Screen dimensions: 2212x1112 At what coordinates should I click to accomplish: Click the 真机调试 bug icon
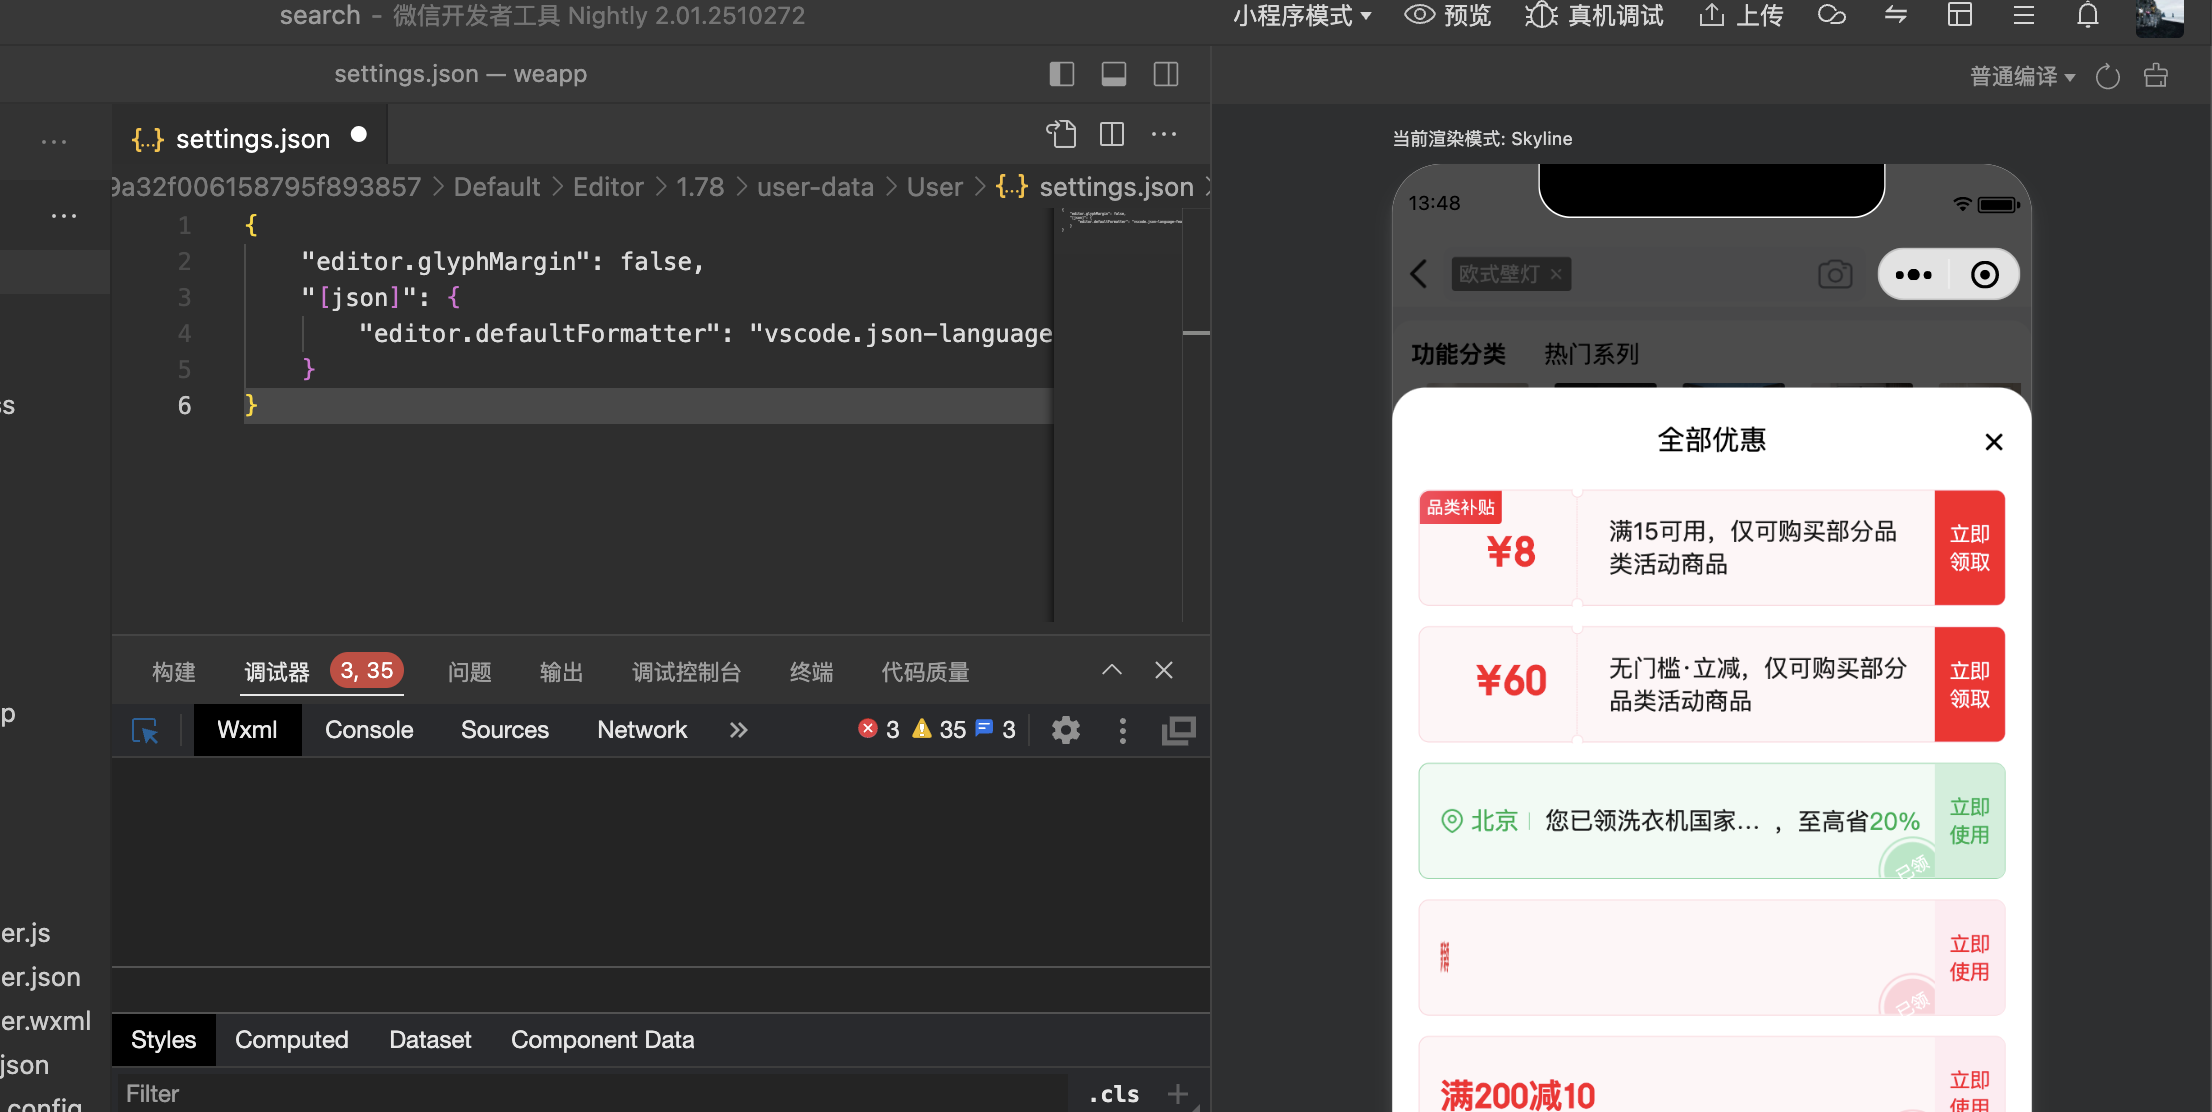point(1541,15)
